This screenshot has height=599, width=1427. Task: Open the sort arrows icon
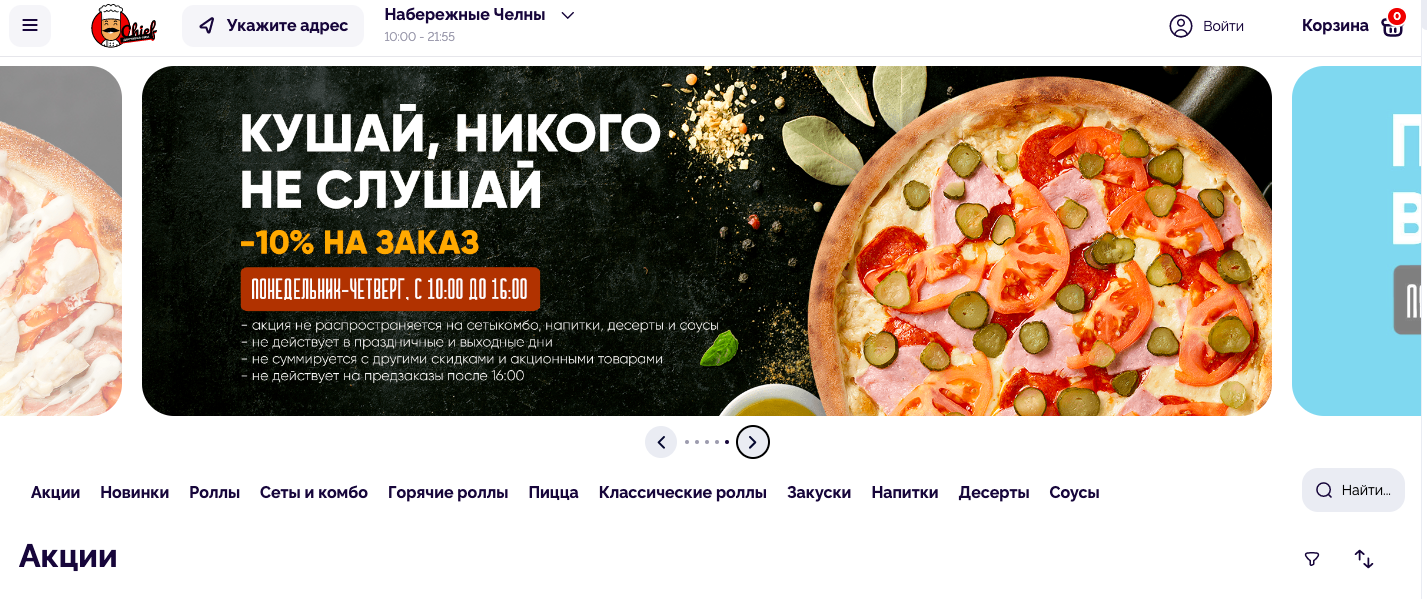[x=1364, y=559]
